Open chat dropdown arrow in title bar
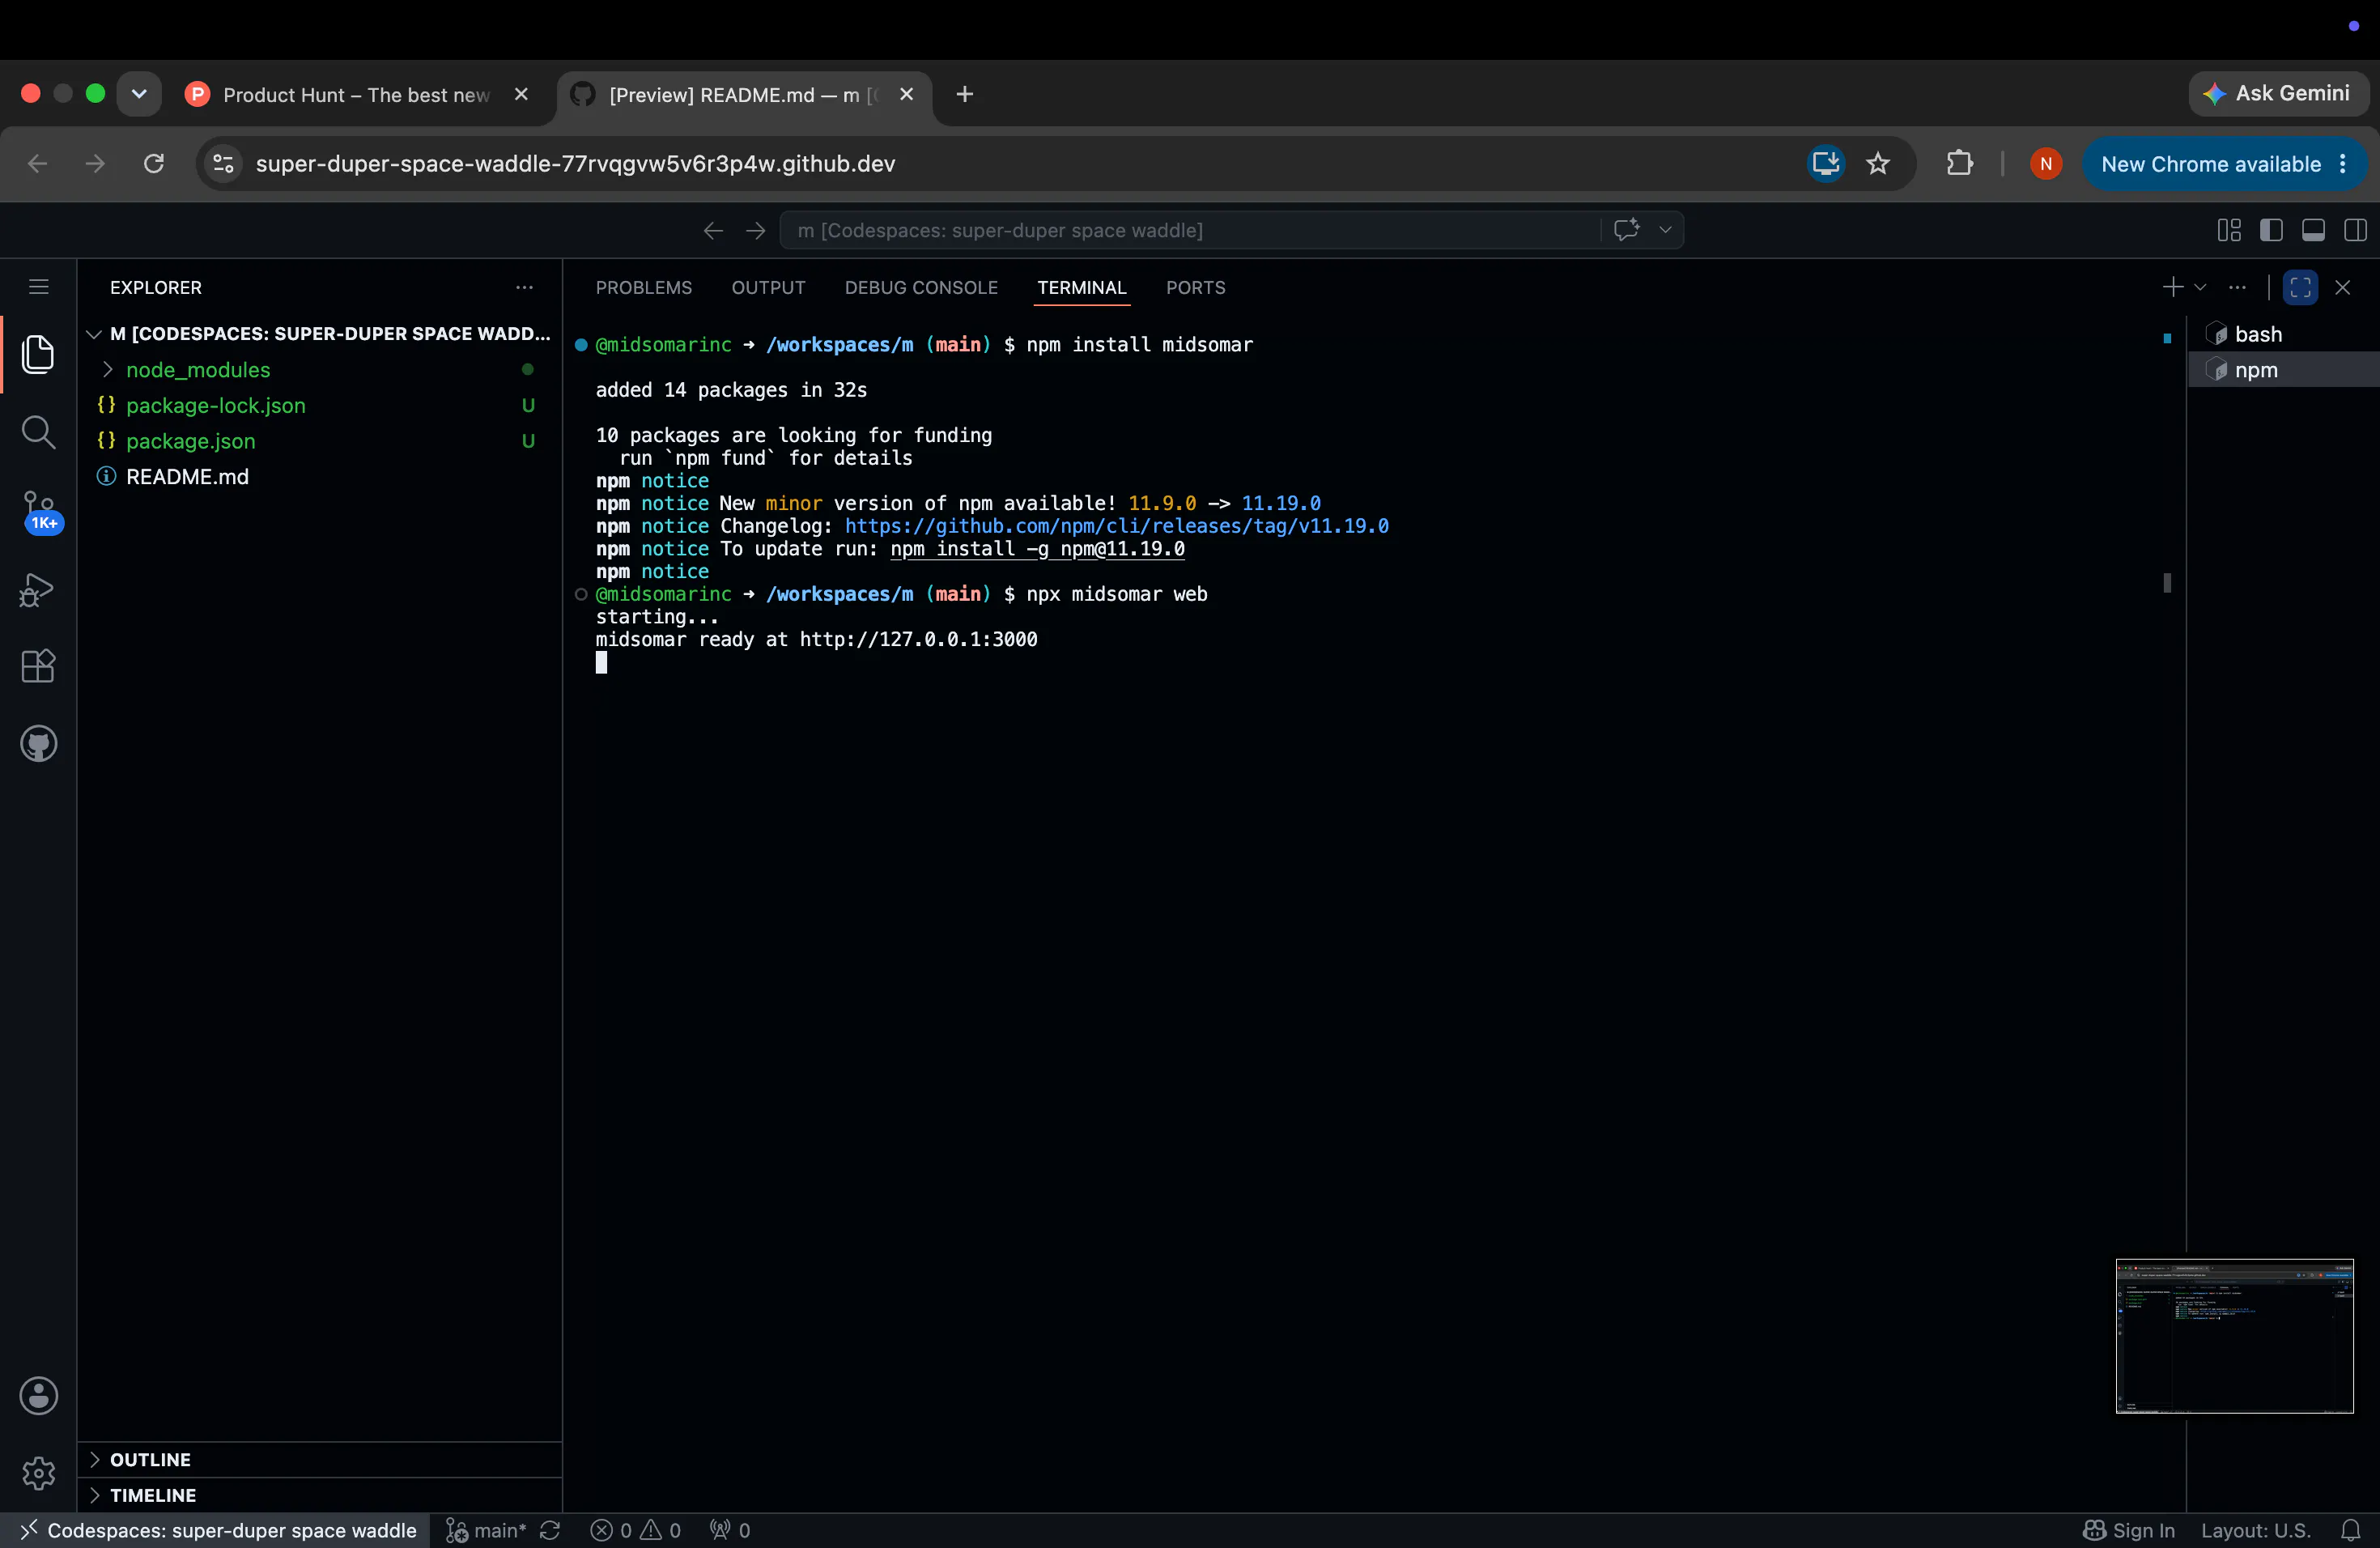Image resolution: width=2380 pixels, height=1548 pixels. [x=1665, y=230]
